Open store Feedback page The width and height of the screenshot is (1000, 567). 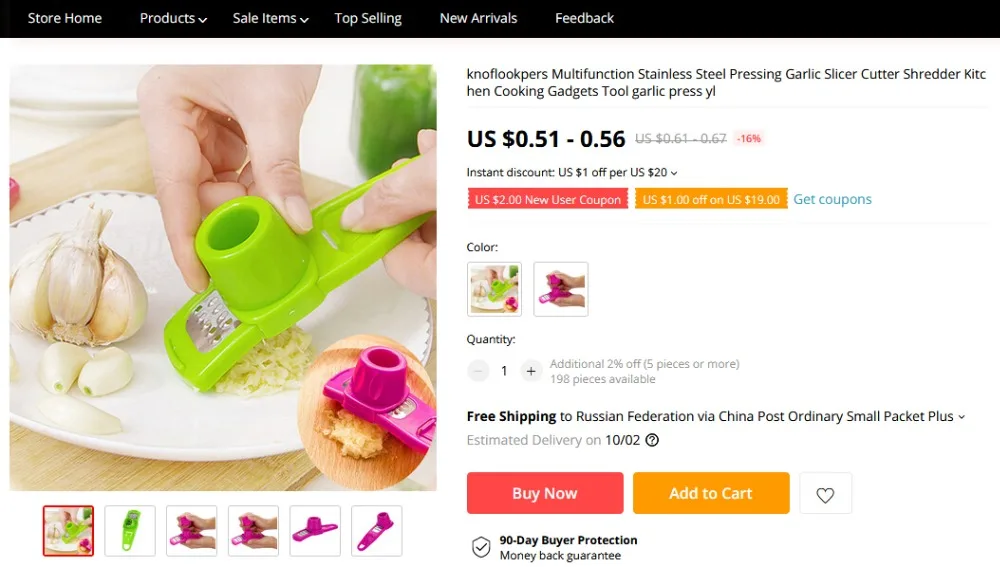tap(584, 18)
